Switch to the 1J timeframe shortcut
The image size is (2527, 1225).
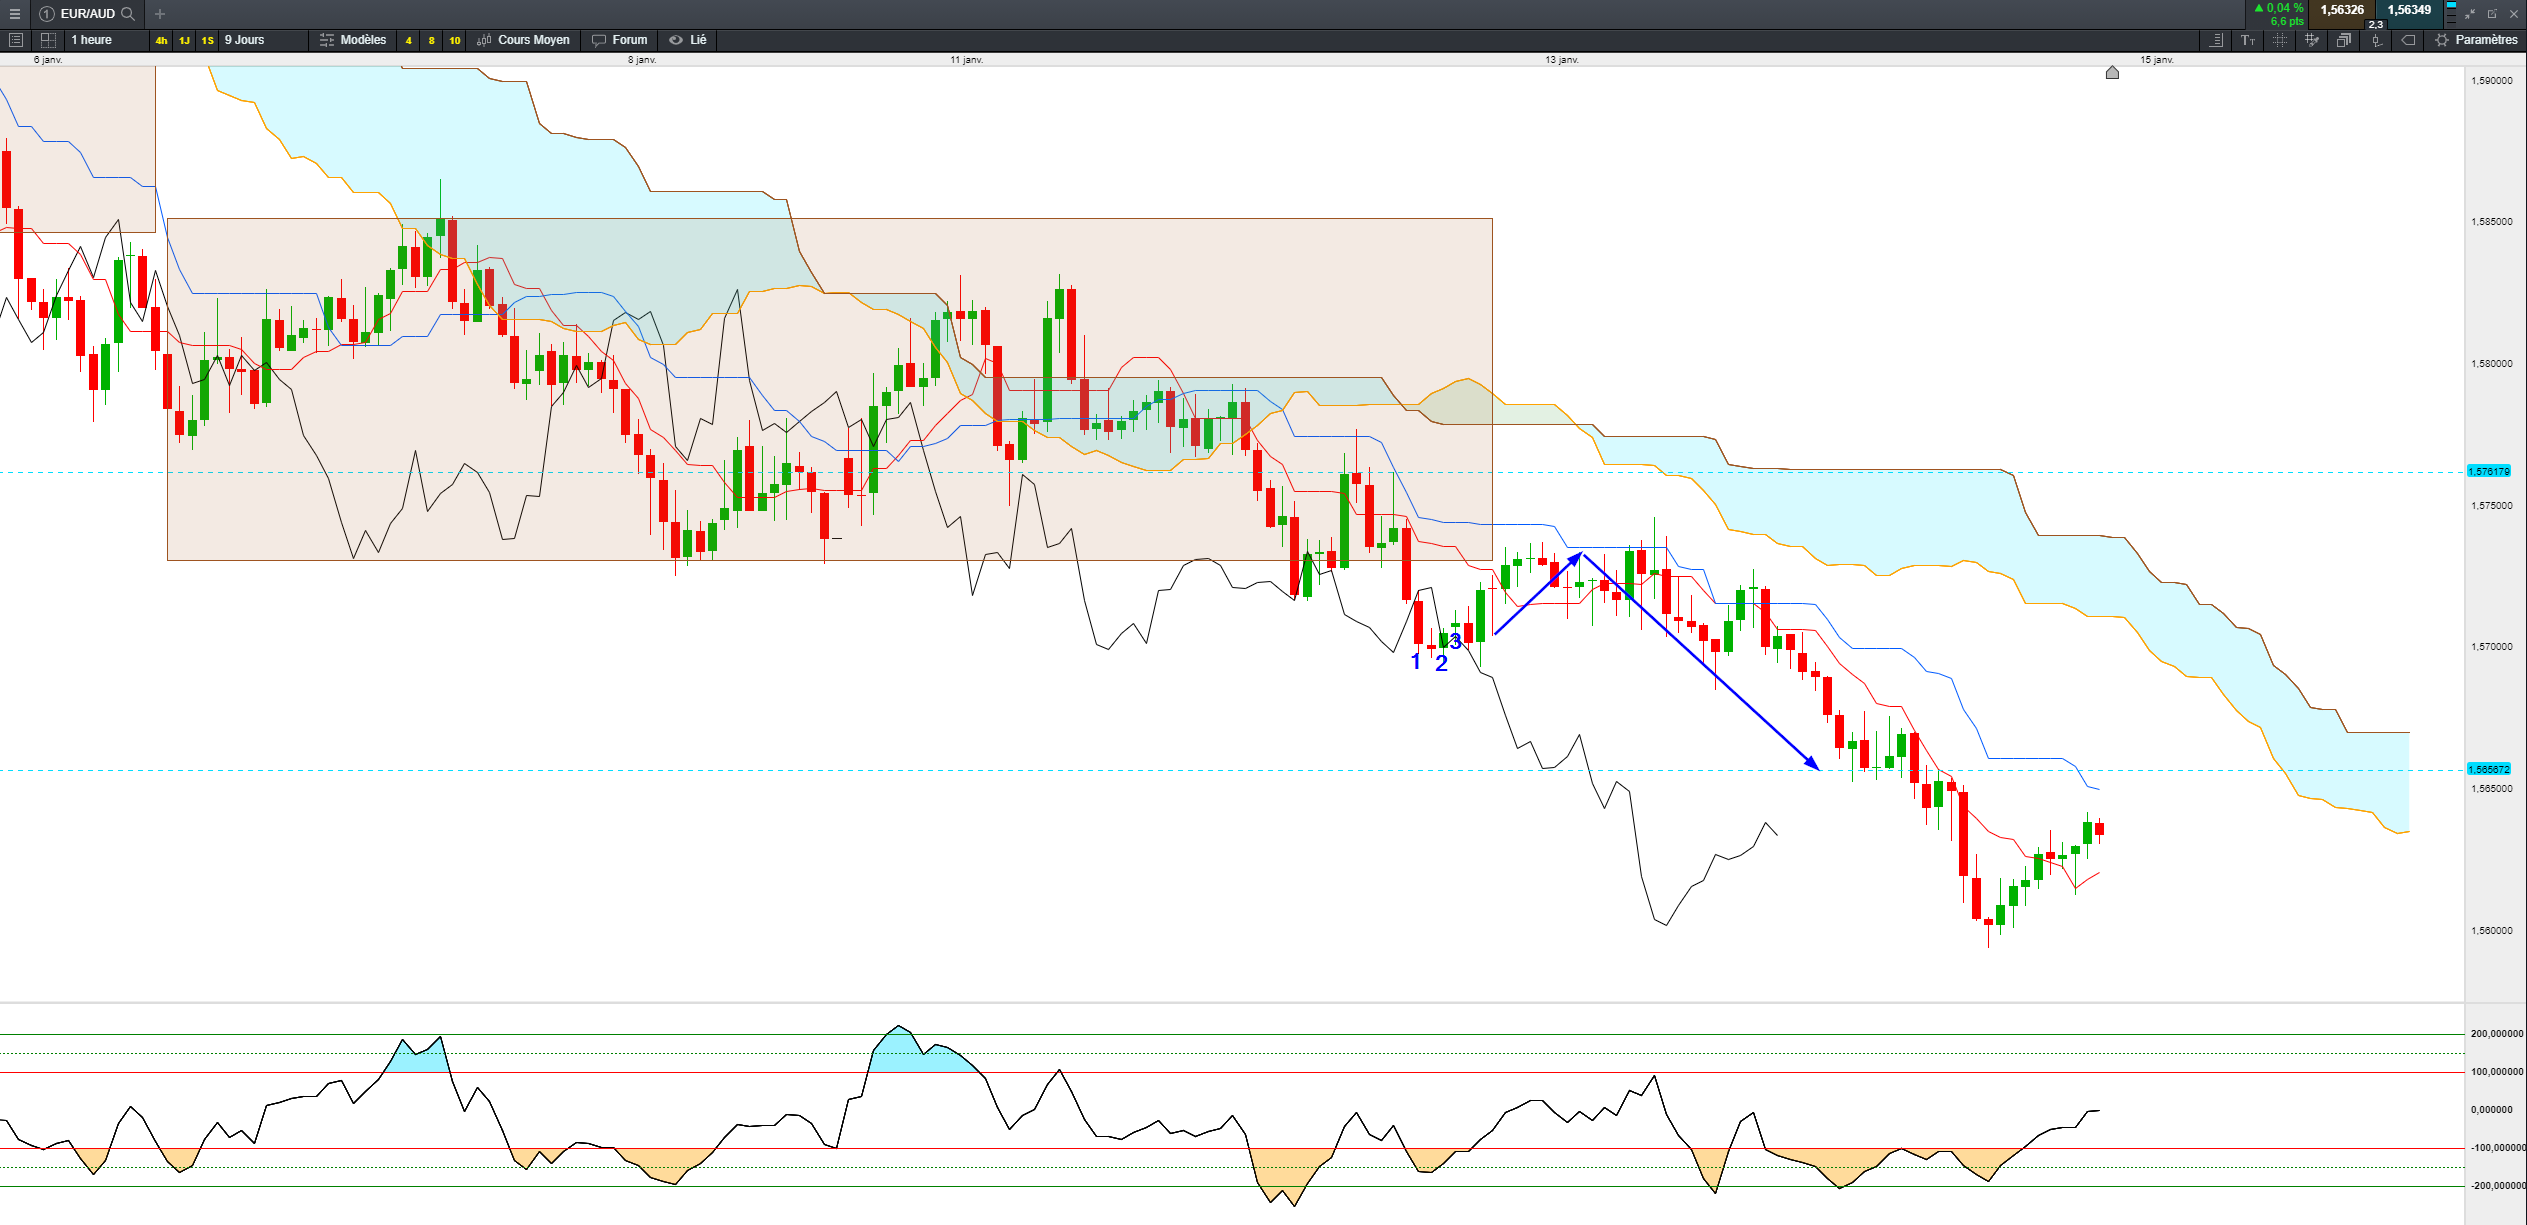pos(185,41)
